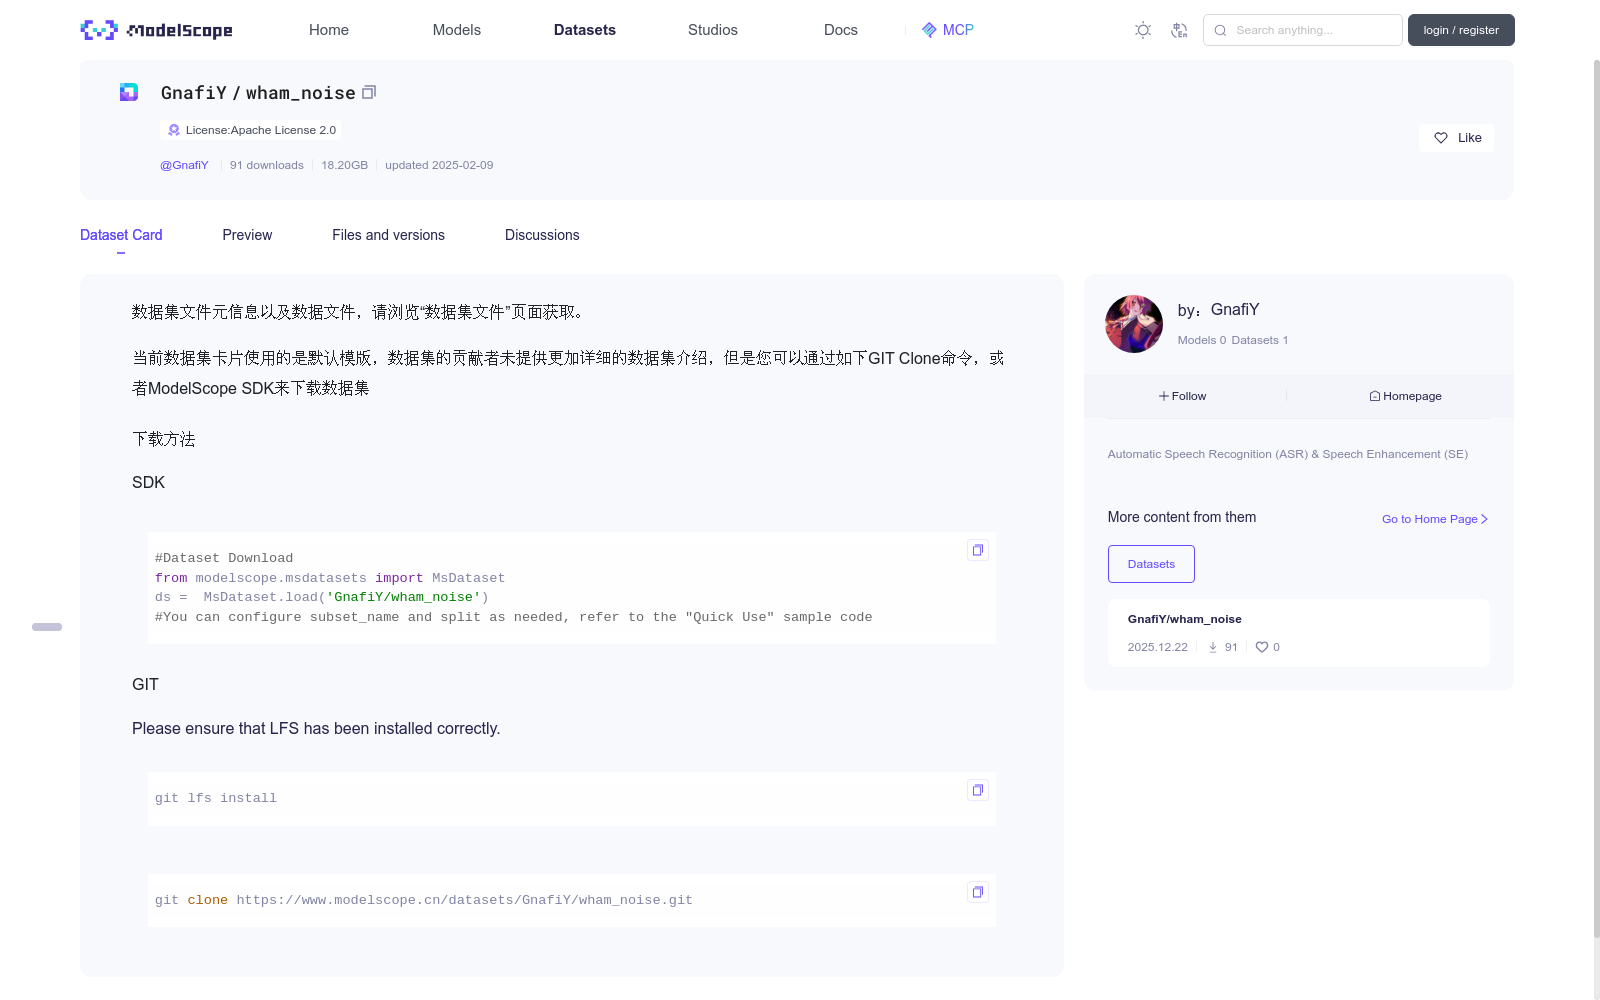Screen dimensions: 1600x1000
Task: Click the ModelScope logo
Action: point(156,30)
